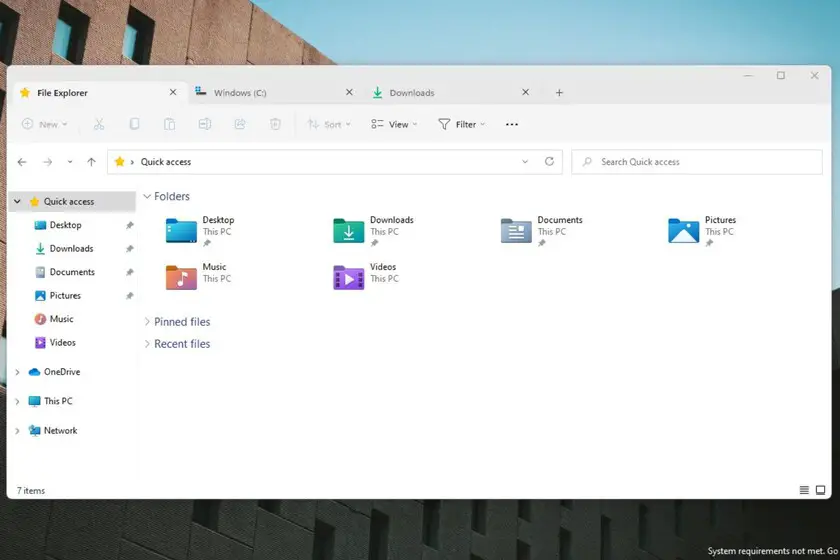Switch to details view in status bar
Viewport: 840px width, 560px height.
coord(804,490)
